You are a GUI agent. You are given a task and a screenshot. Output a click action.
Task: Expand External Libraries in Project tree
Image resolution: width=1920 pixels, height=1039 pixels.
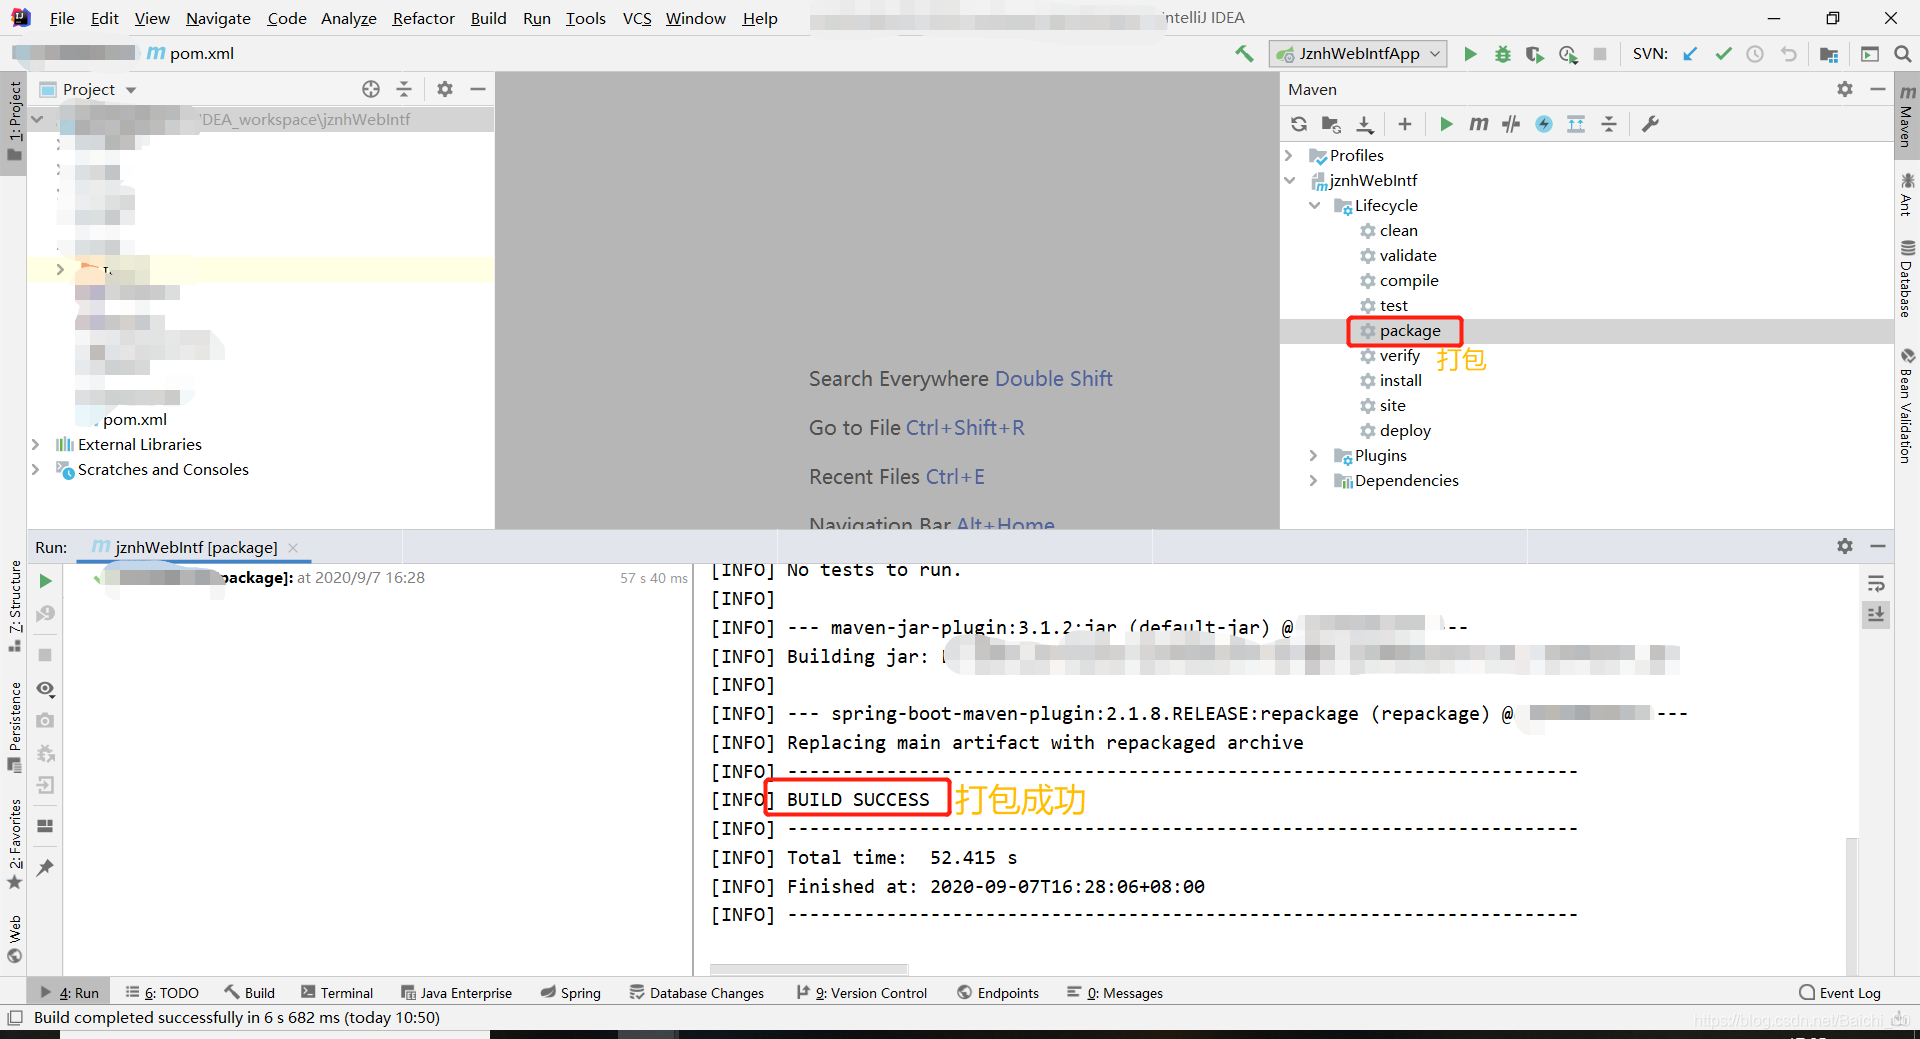35,444
